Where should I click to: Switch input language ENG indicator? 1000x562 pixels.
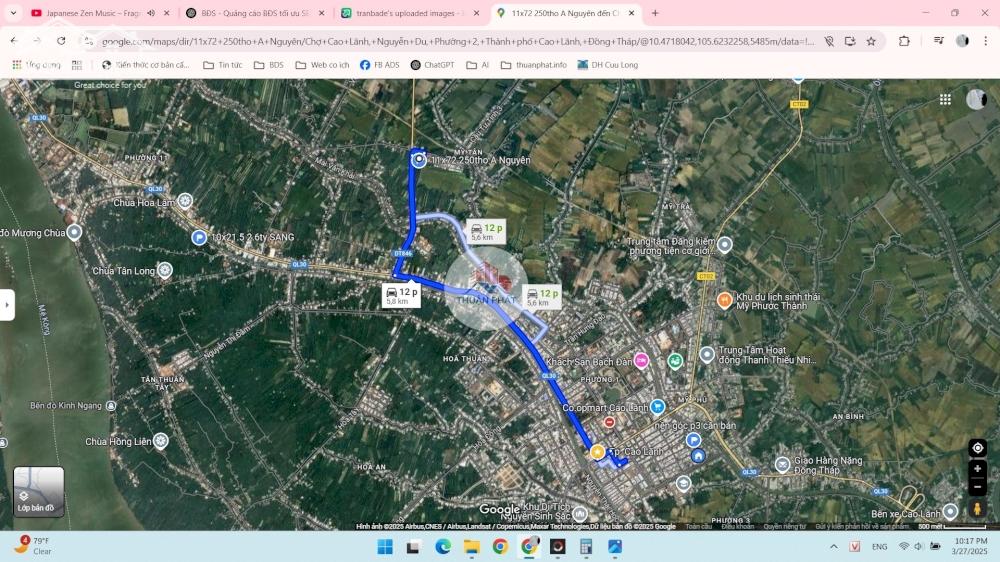(879, 547)
